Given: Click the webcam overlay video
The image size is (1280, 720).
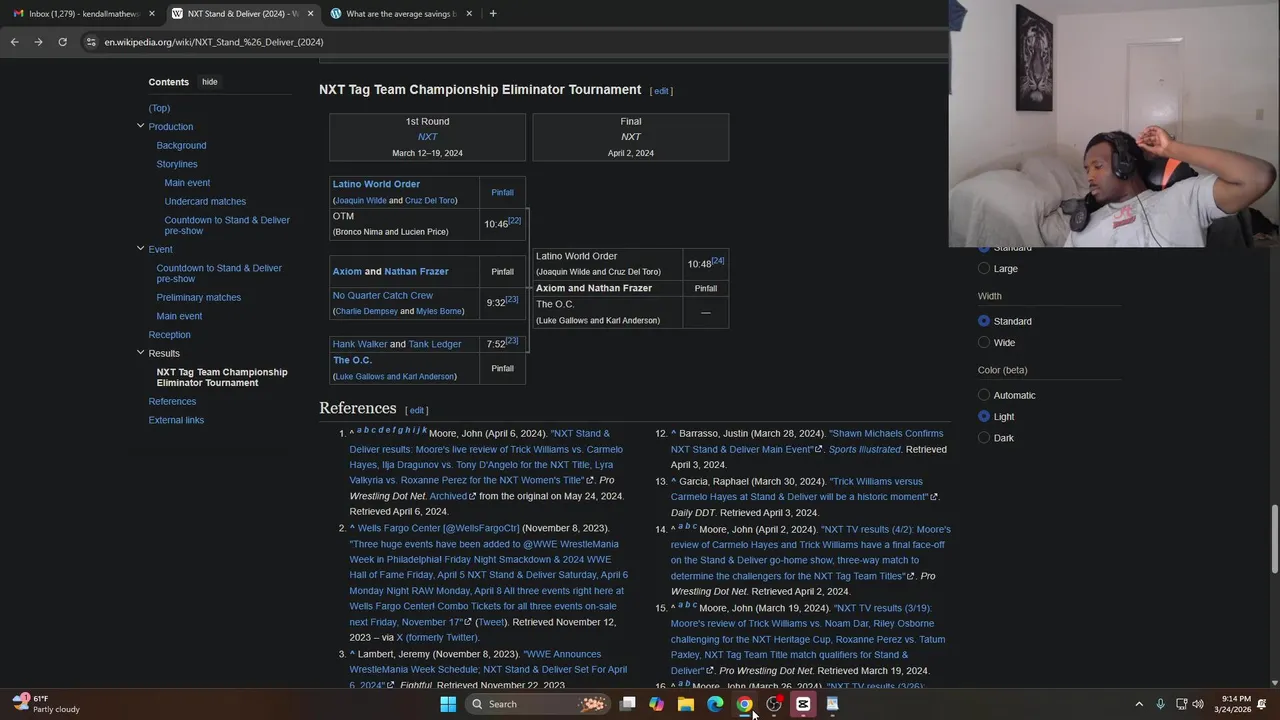Looking at the screenshot, I should [1114, 123].
